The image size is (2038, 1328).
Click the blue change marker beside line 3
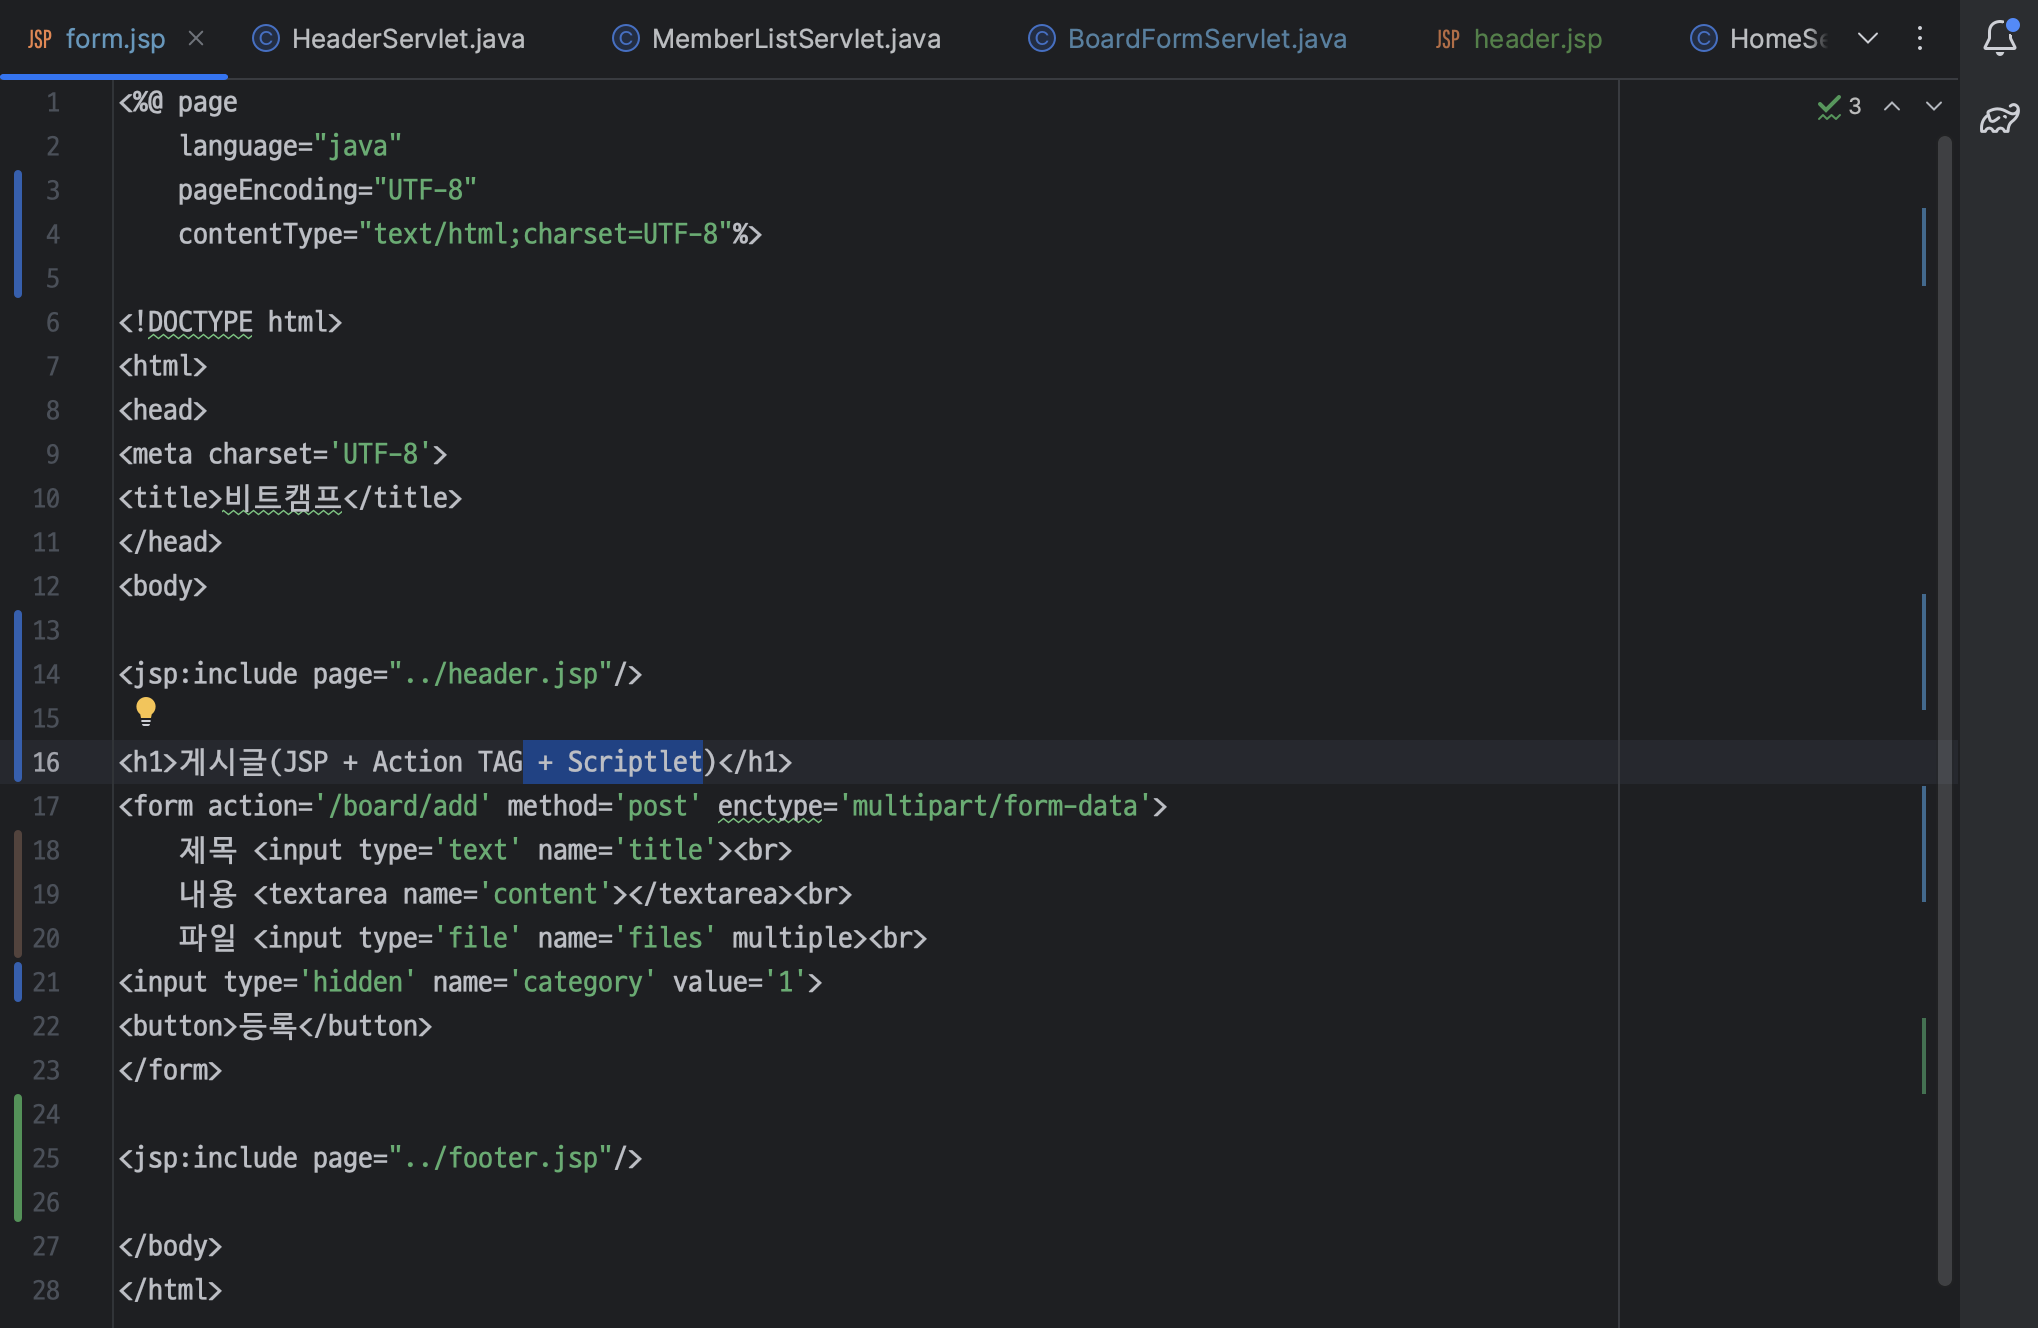point(18,190)
